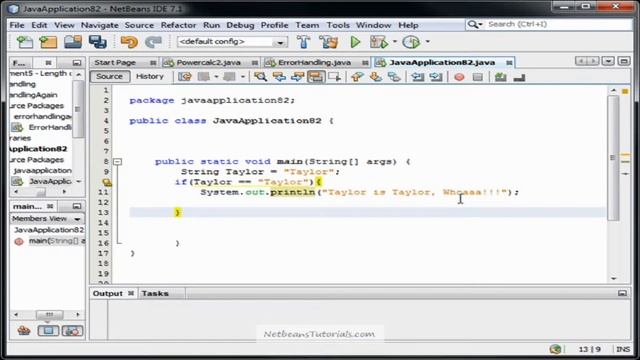Click the Clean and Build Project icon
Viewport: 640px width, 360px height.
point(329,42)
